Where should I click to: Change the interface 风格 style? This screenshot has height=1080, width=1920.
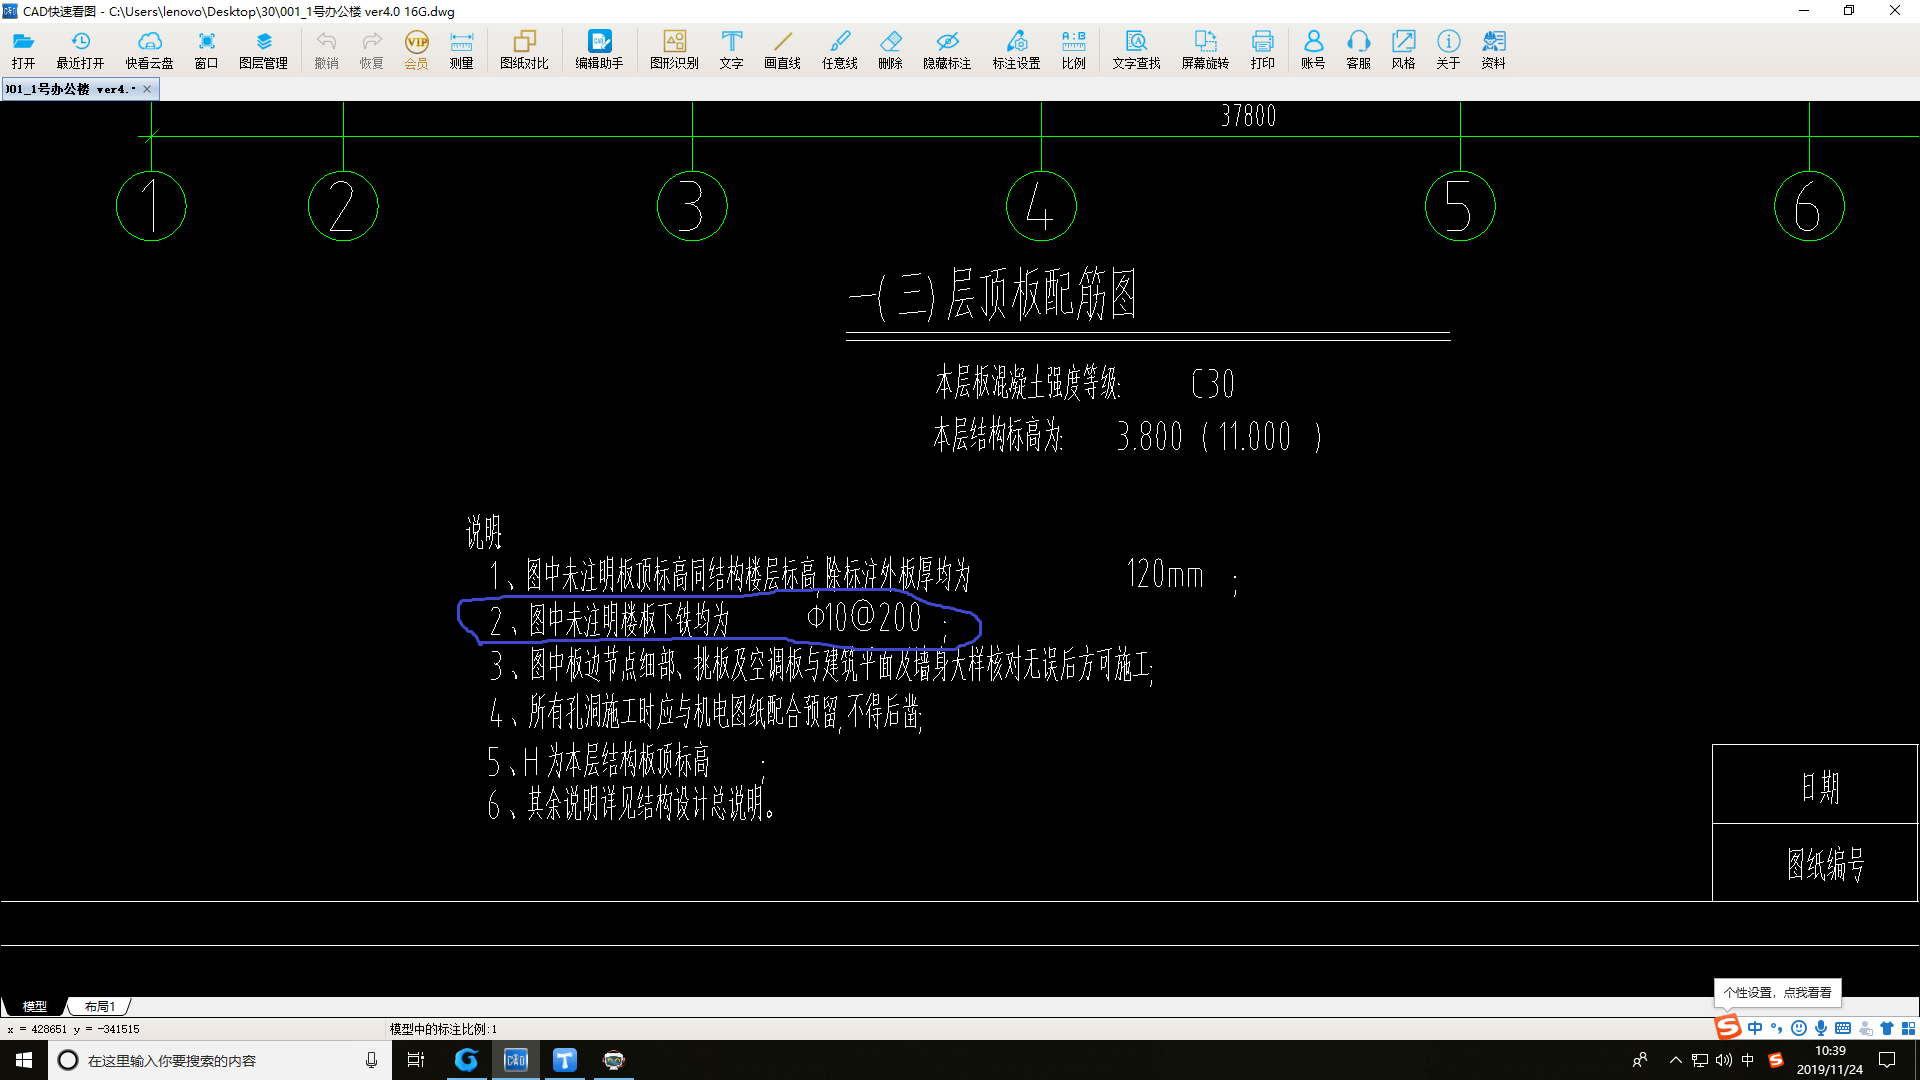click(x=1403, y=50)
